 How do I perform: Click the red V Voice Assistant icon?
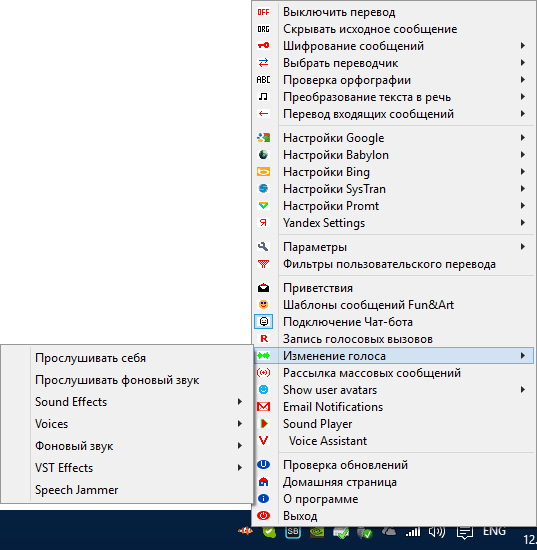point(263,440)
